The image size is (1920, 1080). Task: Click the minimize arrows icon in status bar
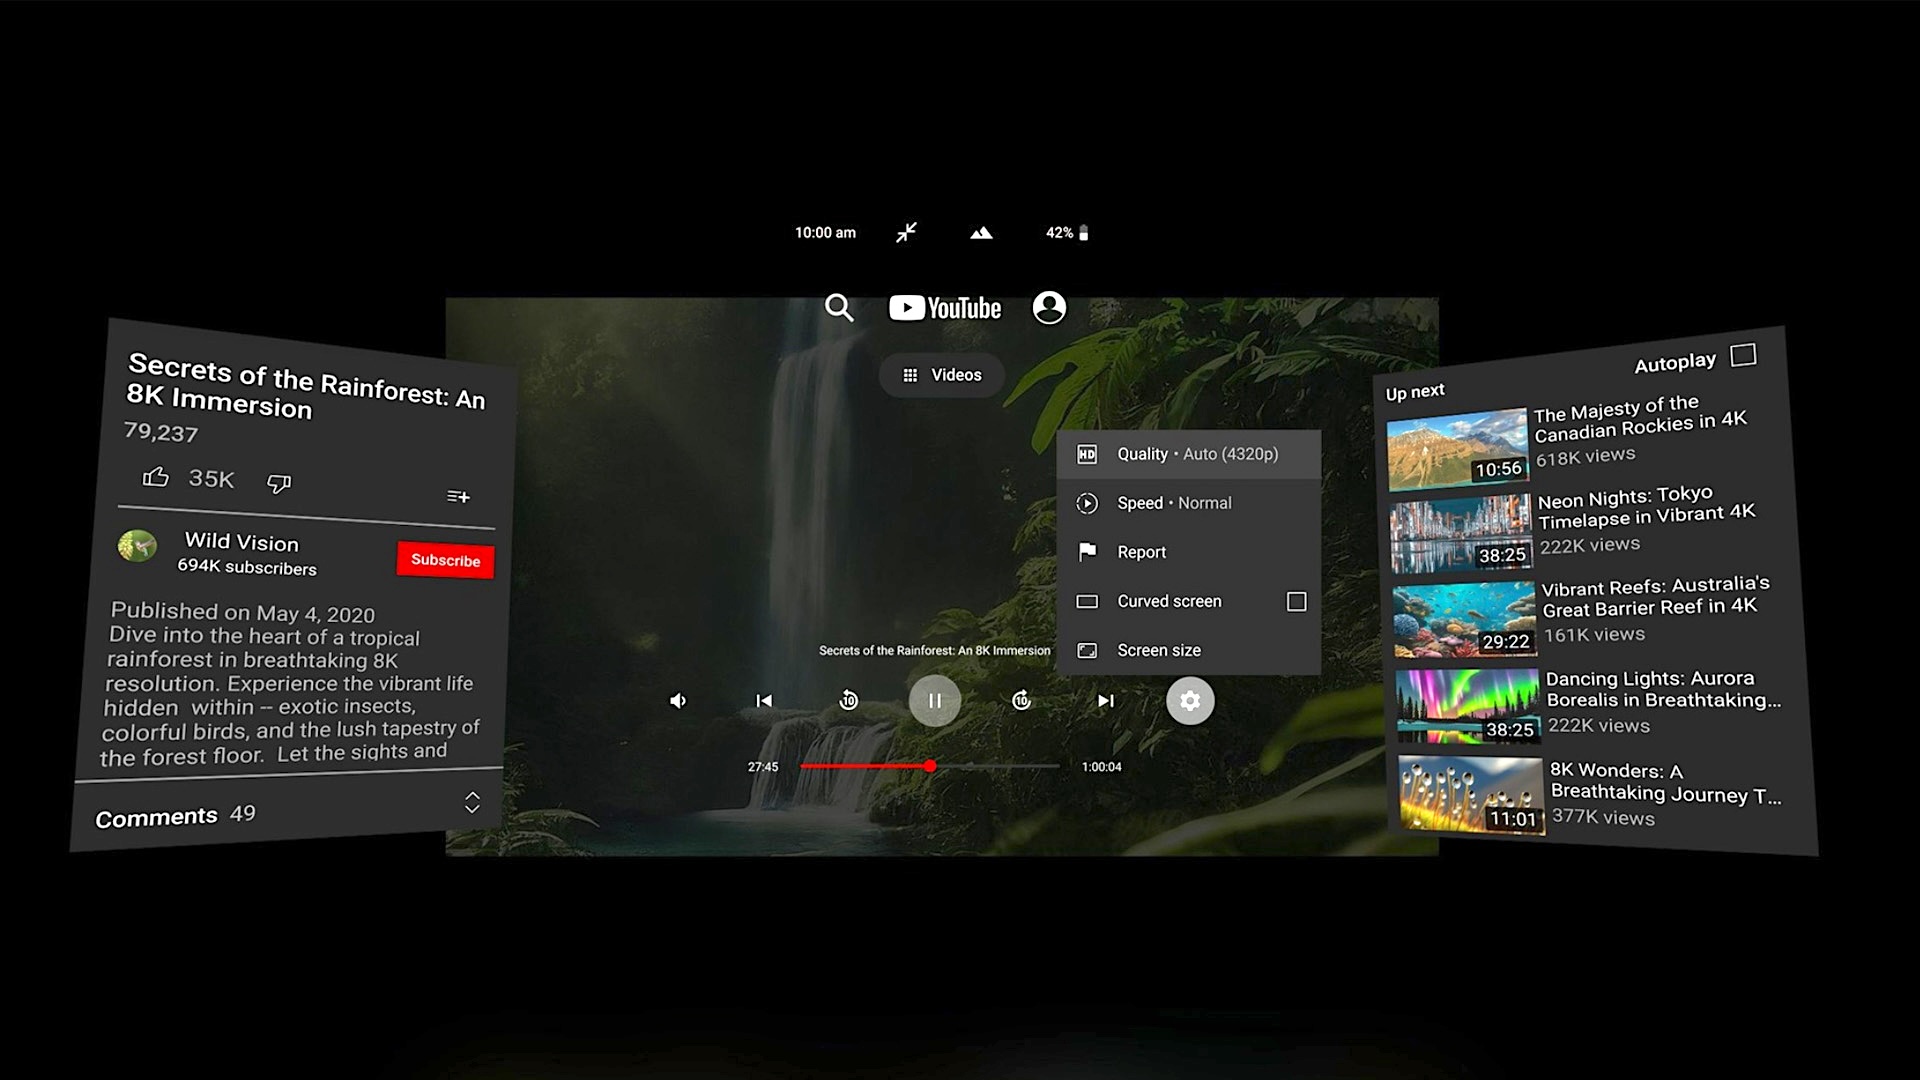[x=906, y=233]
